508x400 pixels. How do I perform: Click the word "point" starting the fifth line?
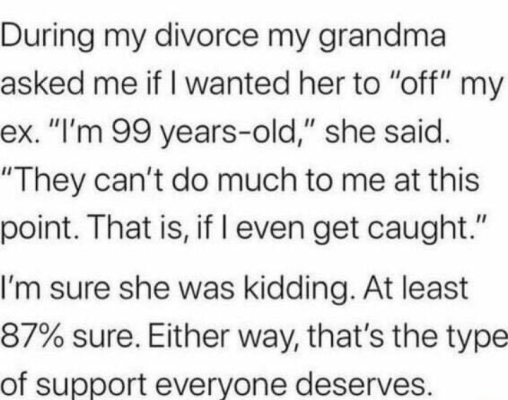tap(37, 229)
